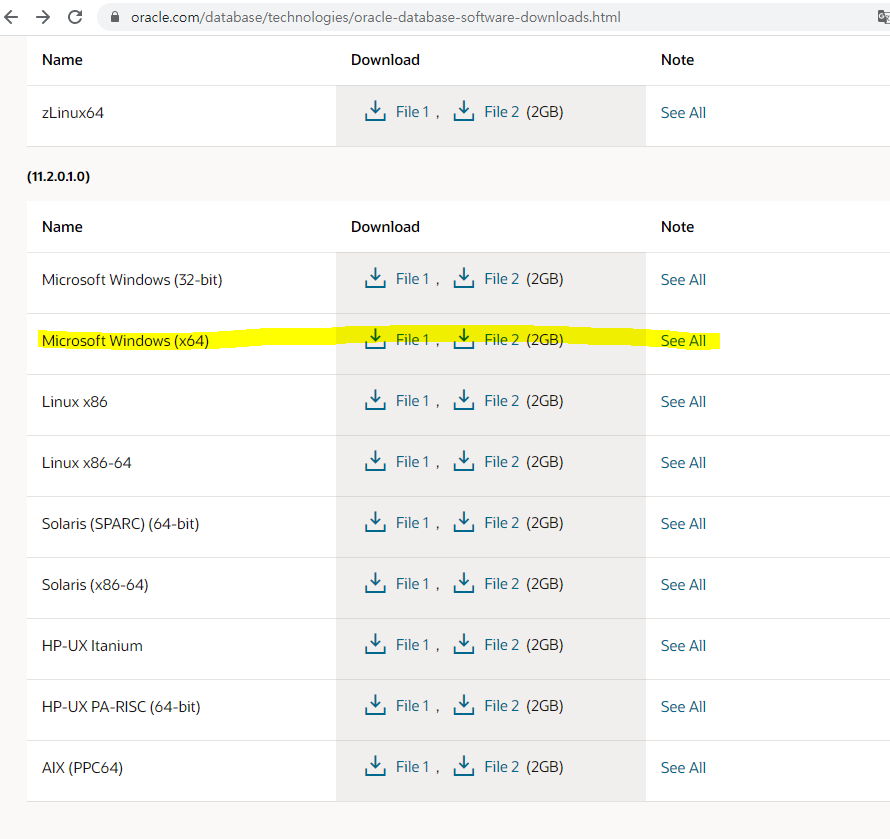Click File 1 text link for Windows (x64)
The image size is (890, 839).
coord(412,339)
